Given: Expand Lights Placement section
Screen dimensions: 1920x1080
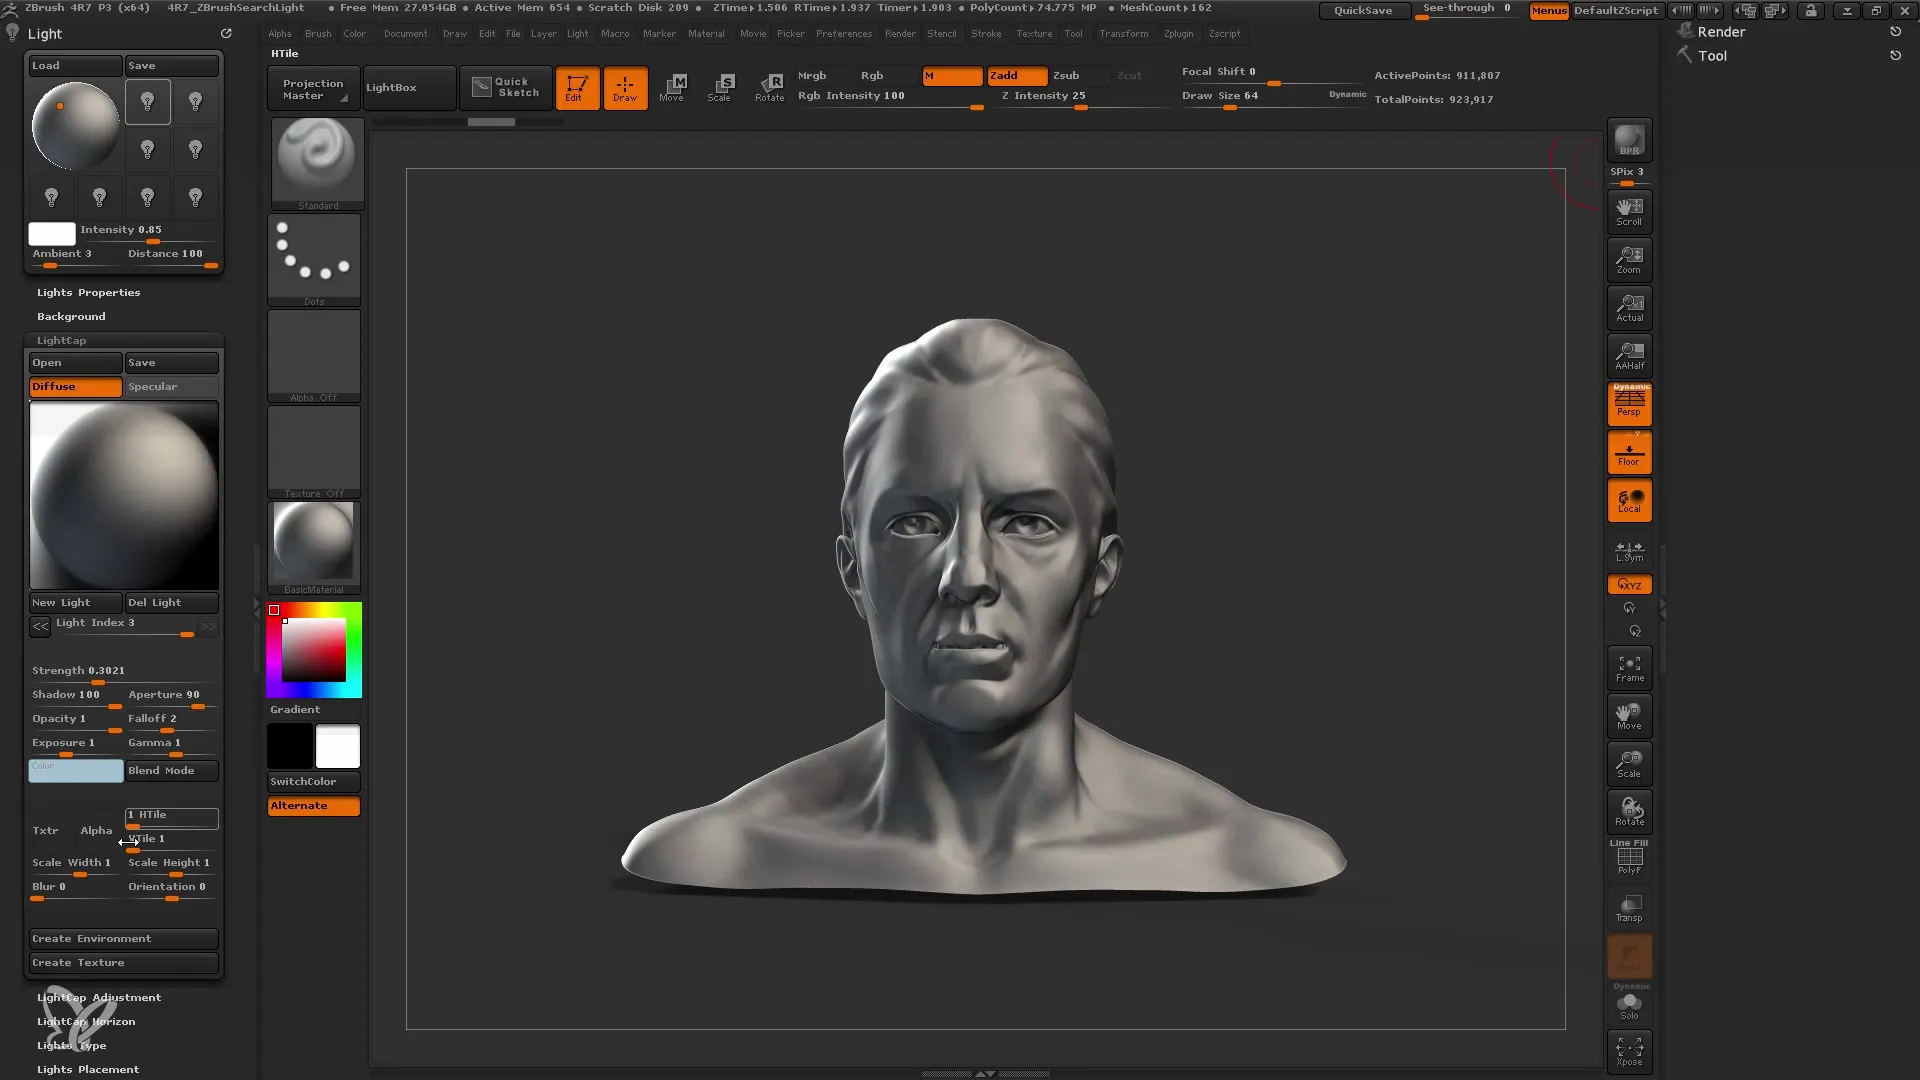Looking at the screenshot, I should (x=88, y=1070).
